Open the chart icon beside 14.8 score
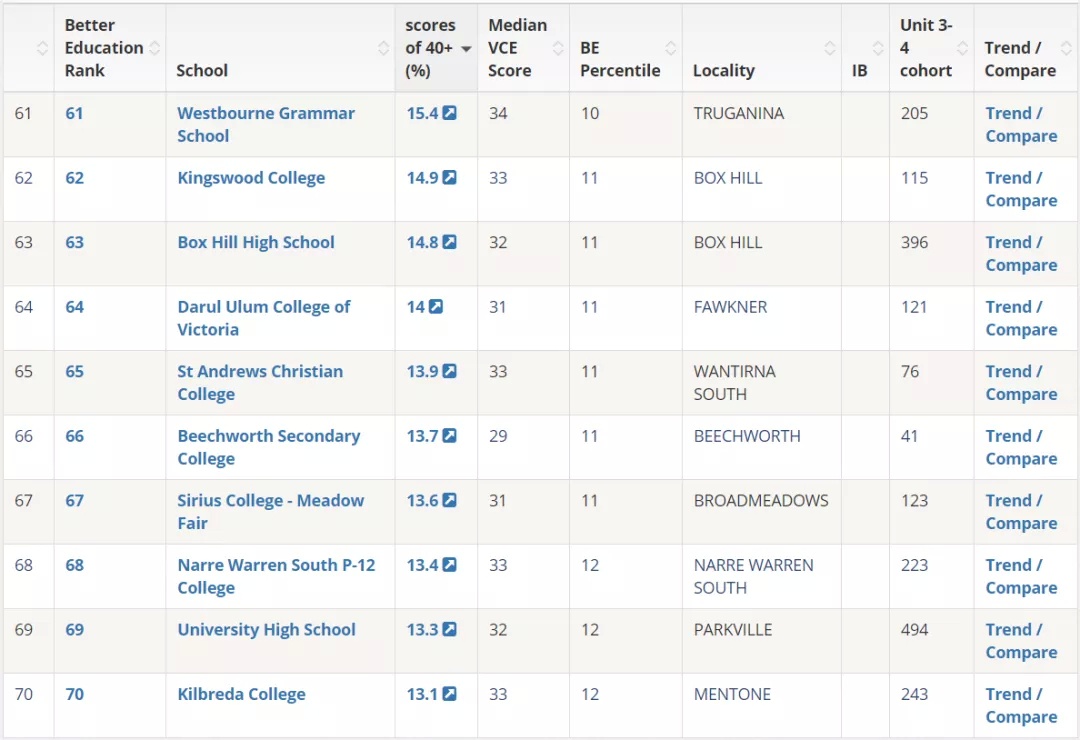 [x=449, y=242]
